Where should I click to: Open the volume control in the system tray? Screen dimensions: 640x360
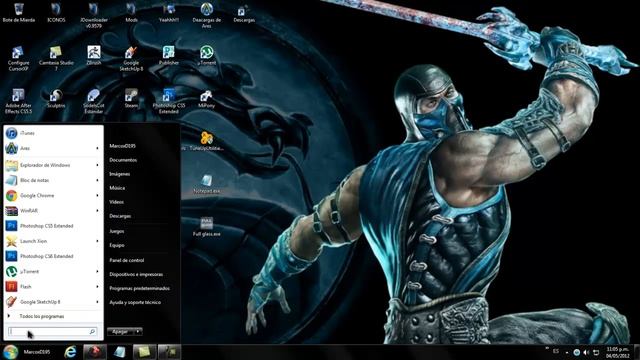click(586, 352)
